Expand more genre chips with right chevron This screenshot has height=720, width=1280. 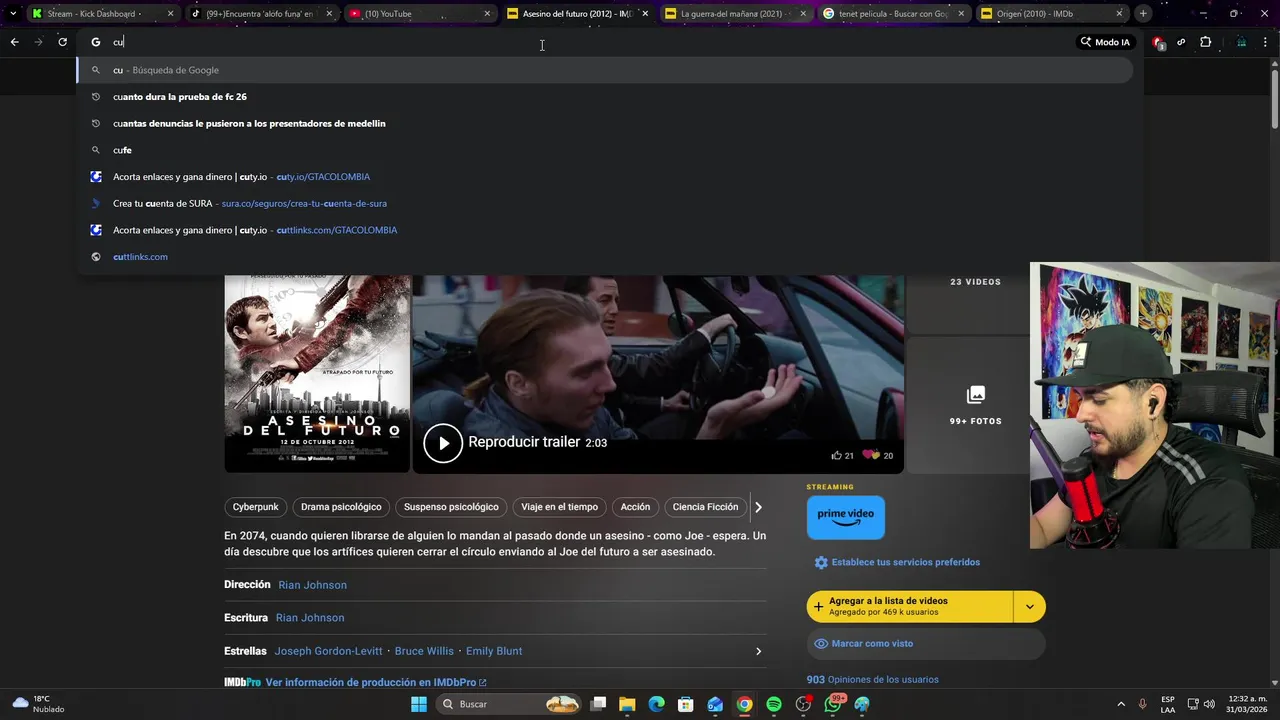coord(758,507)
